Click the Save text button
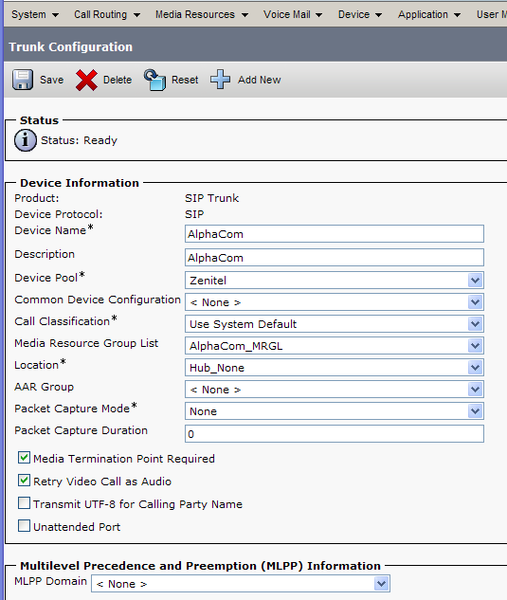 52,80
